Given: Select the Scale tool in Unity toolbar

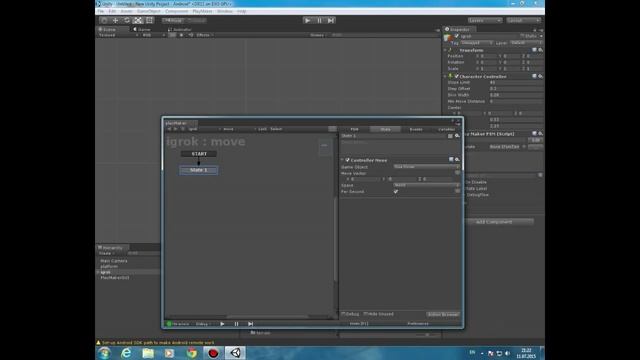Looking at the screenshot, I should (138, 20).
